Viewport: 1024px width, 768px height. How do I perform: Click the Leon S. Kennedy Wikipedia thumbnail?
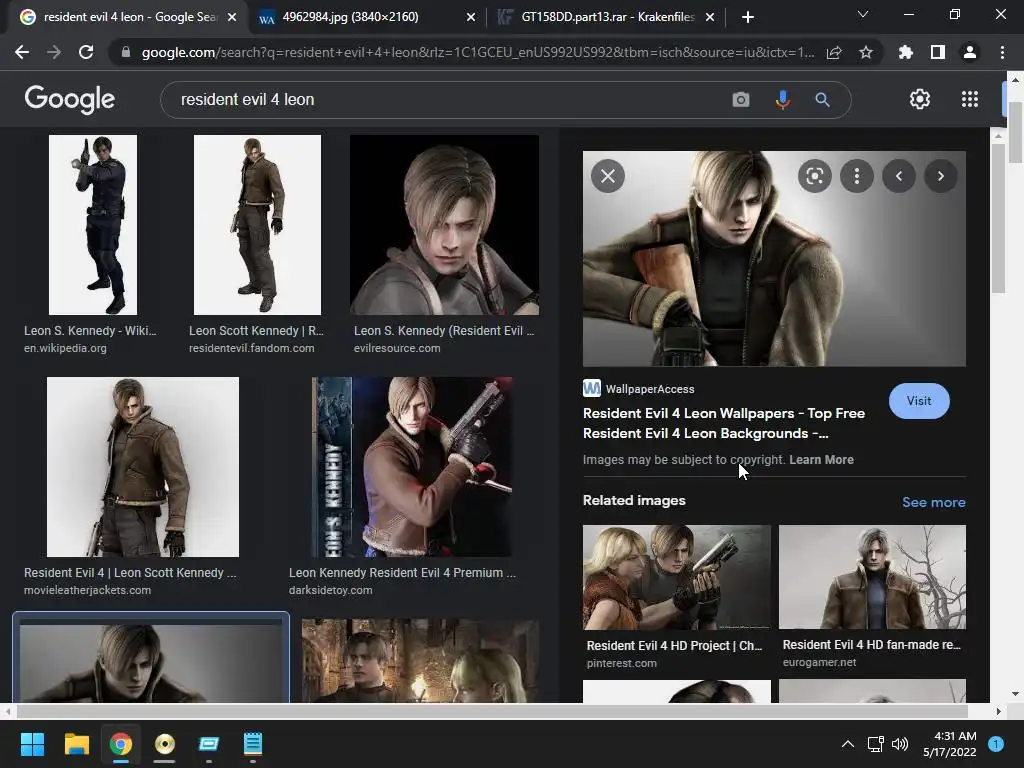tap(93, 225)
